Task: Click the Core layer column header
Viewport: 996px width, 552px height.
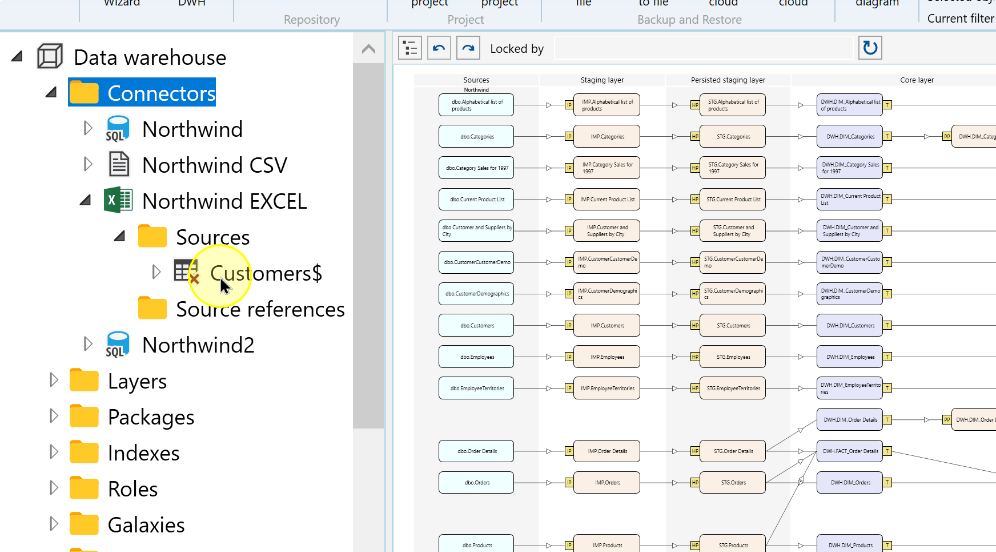Action: tap(917, 80)
